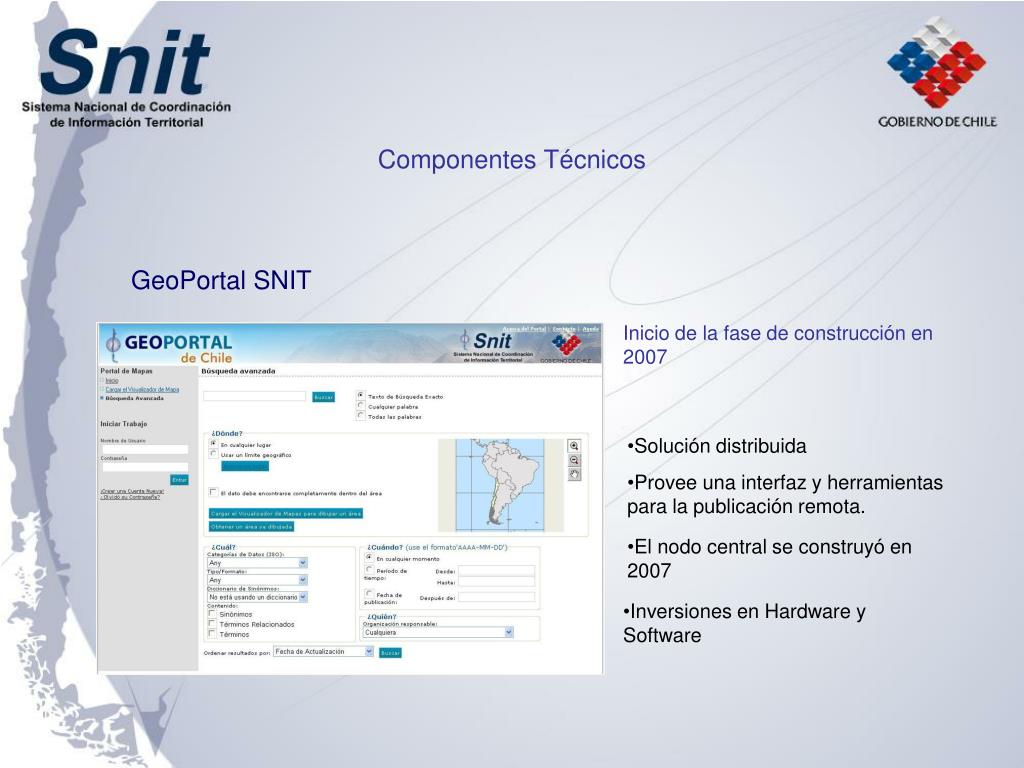Check 'El dato debe encontrarse completamente' box
This screenshot has width=1024, height=768.
[x=213, y=492]
